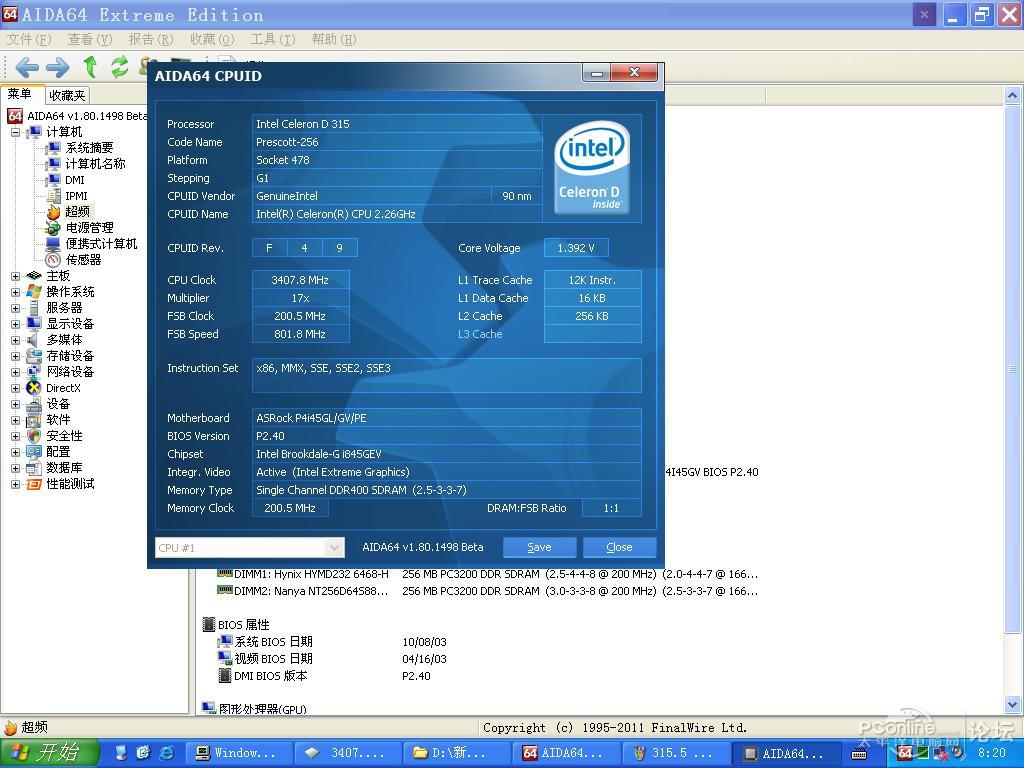Click the 存储设备 drive icon
This screenshot has height=768, width=1024.
pos(34,356)
